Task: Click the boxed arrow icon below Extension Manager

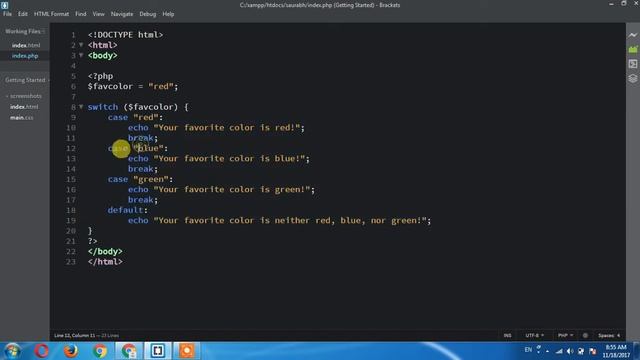Action: point(633,64)
